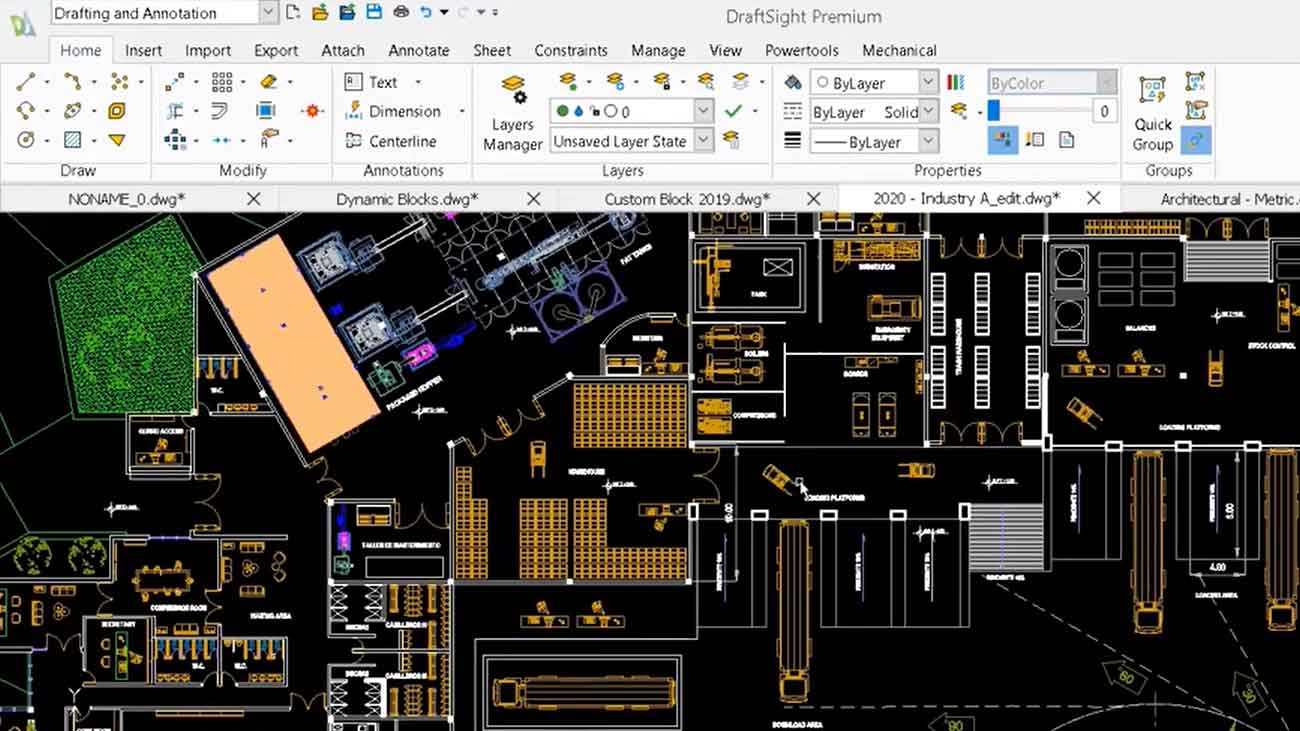Screen dimensions: 1300x731
Task: Click the New document icon
Action: (x=293, y=13)
